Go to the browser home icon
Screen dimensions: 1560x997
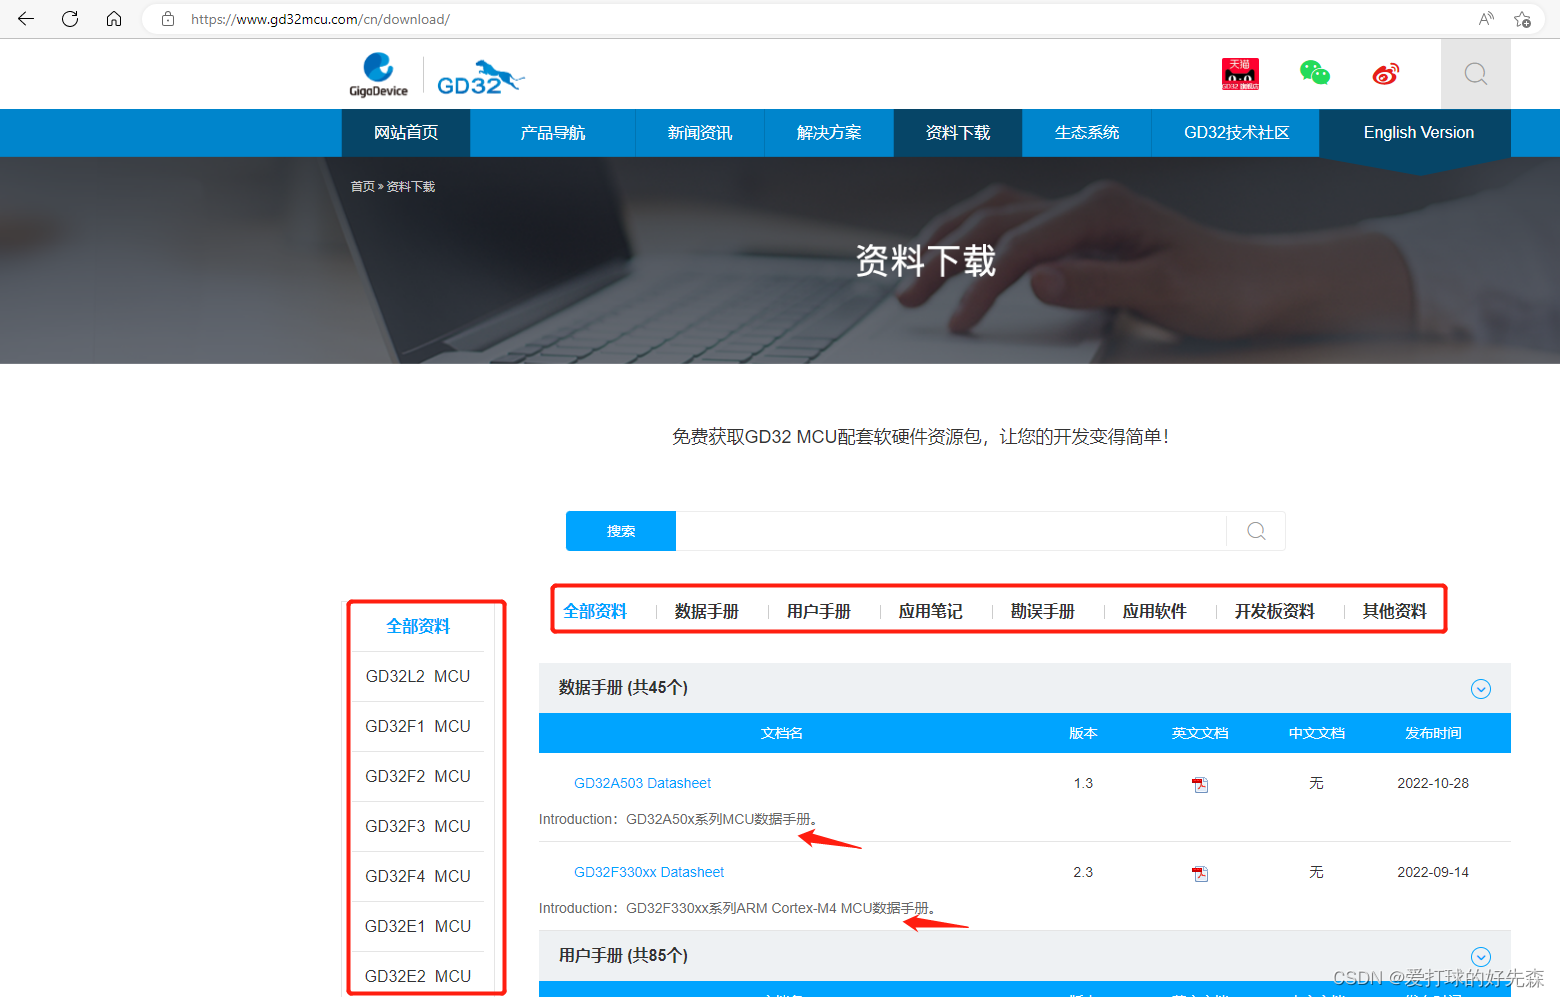click(x=114, y=19)
